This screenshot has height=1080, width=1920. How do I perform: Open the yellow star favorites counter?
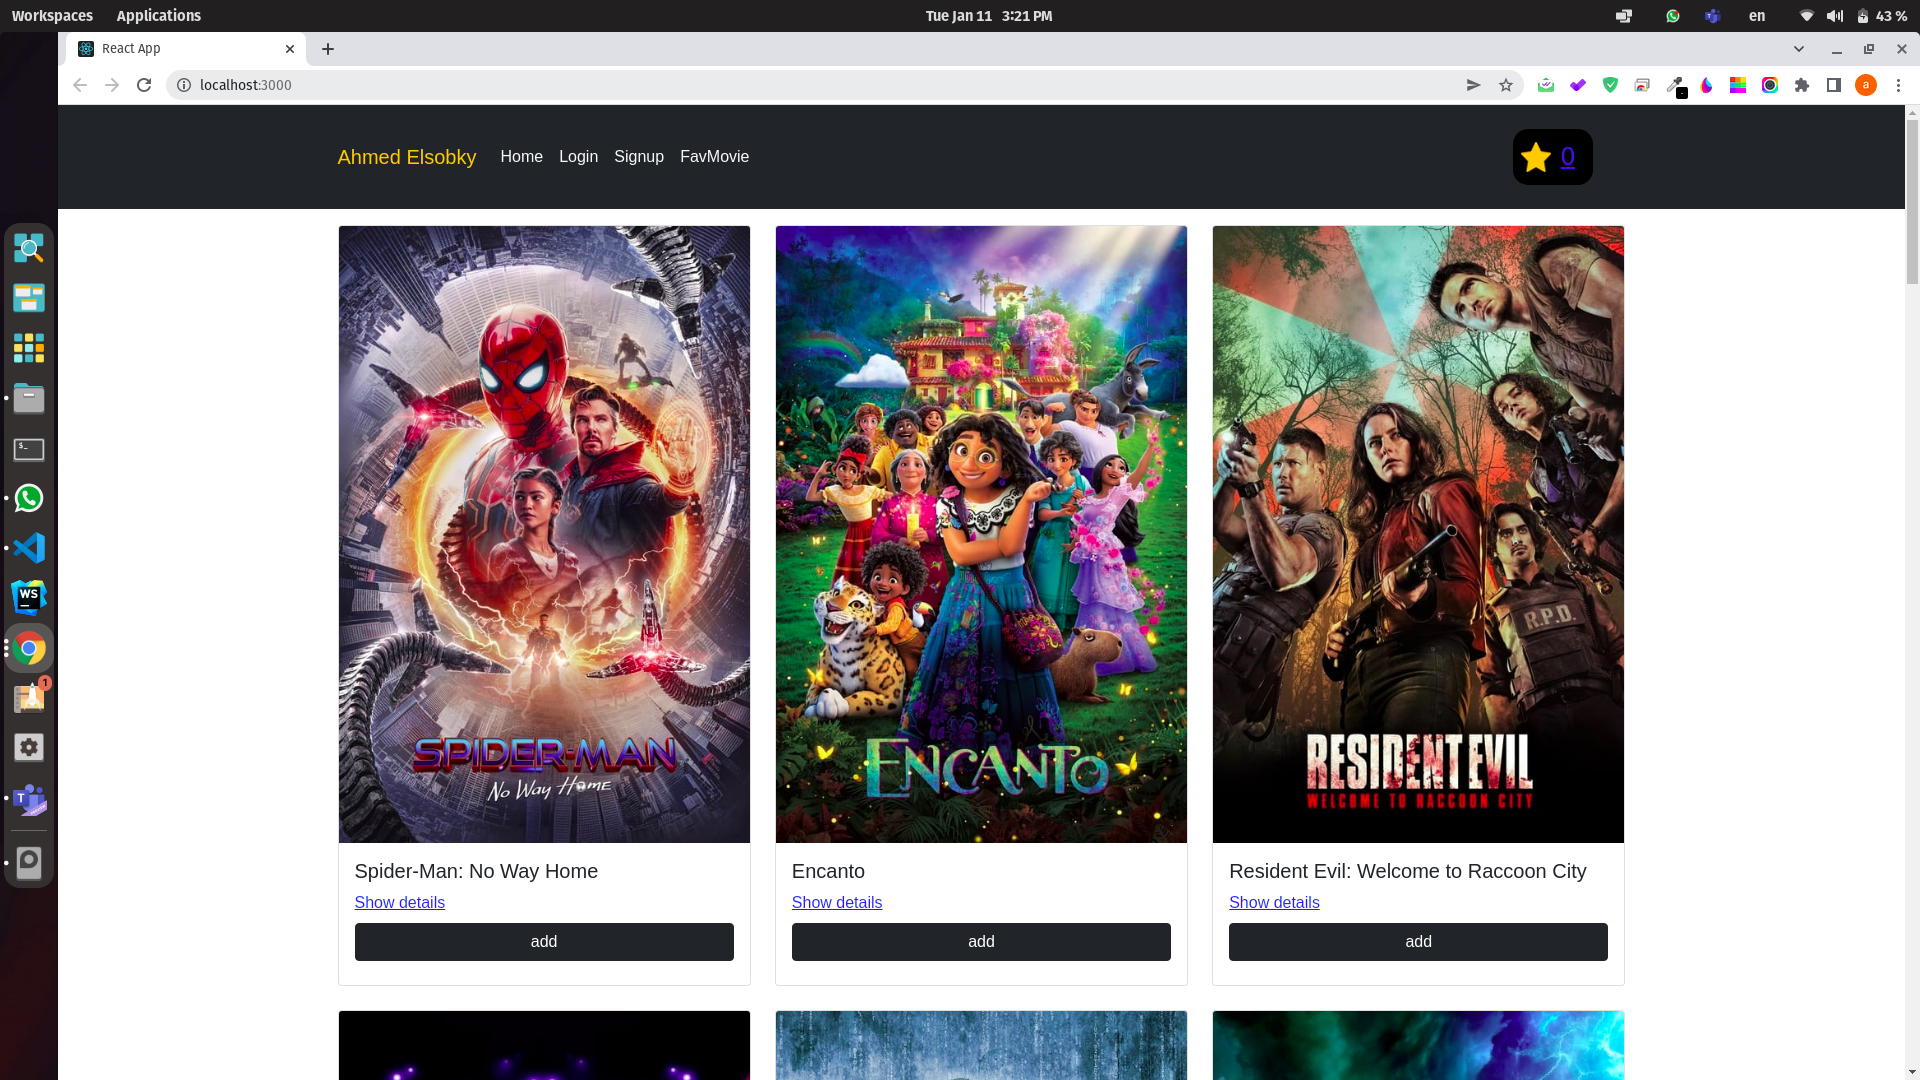coord(1551,157)
